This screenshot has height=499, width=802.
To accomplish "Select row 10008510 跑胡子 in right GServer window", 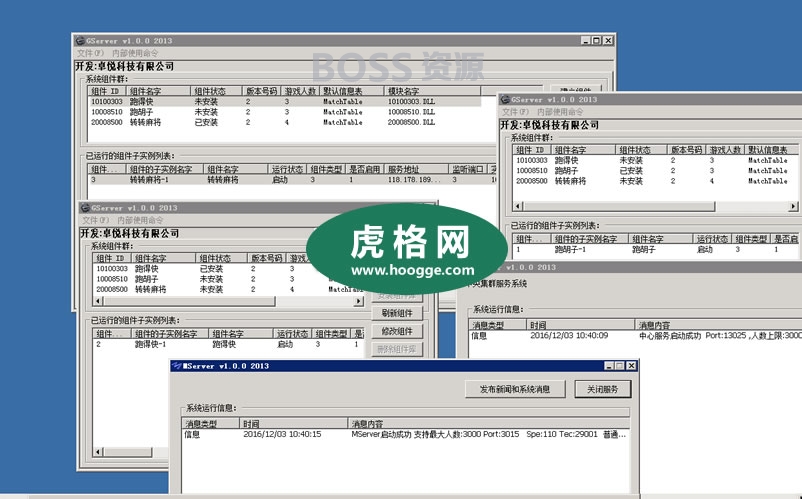I will [656, 170].
